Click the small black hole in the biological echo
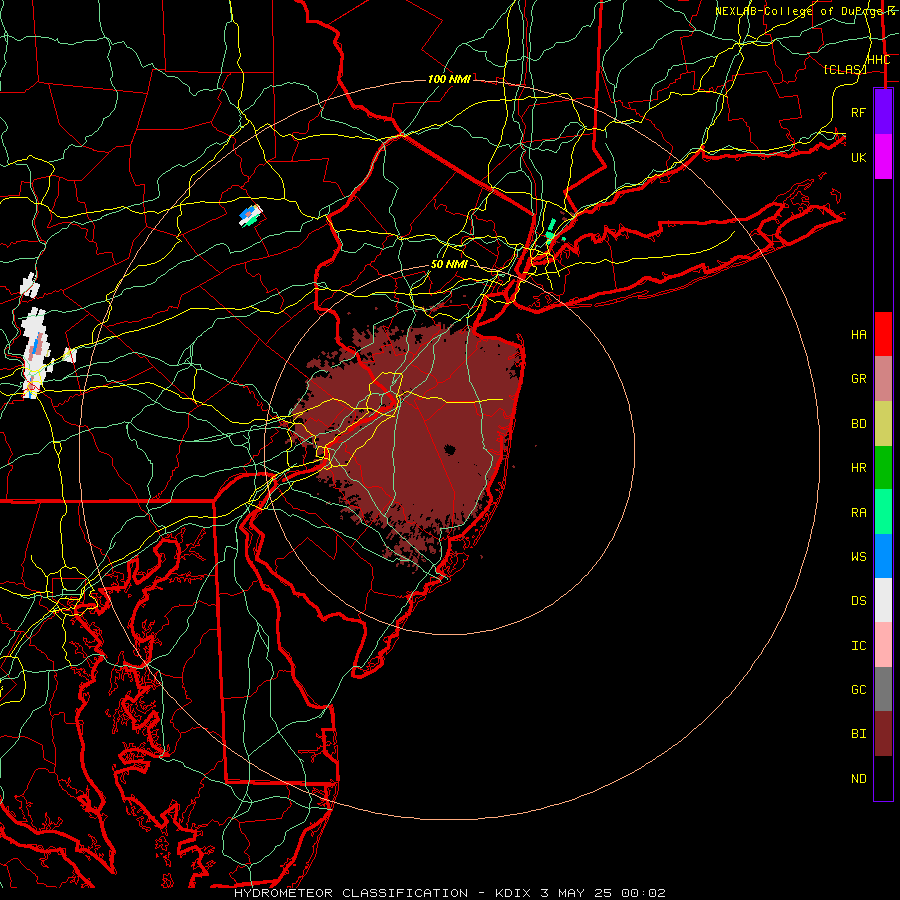900x900 pixels. click(449, 449)
